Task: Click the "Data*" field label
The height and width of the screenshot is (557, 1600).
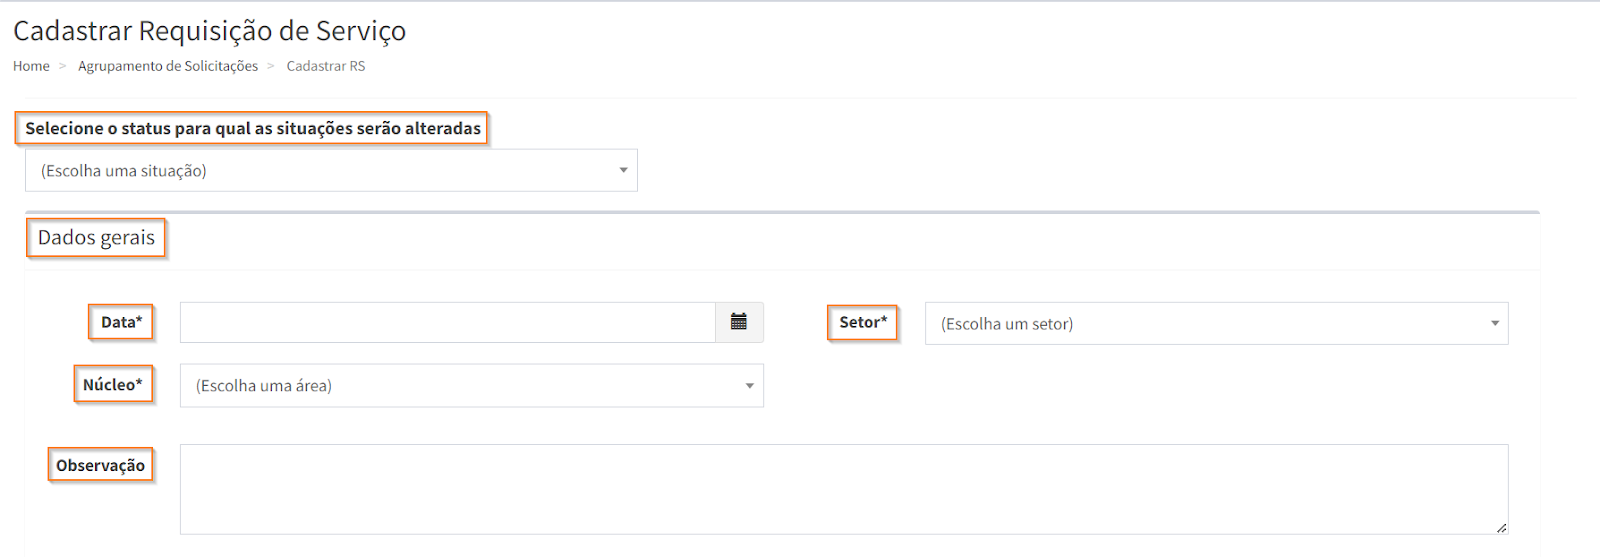Action: pyautogui.click(x=121, y=322)
